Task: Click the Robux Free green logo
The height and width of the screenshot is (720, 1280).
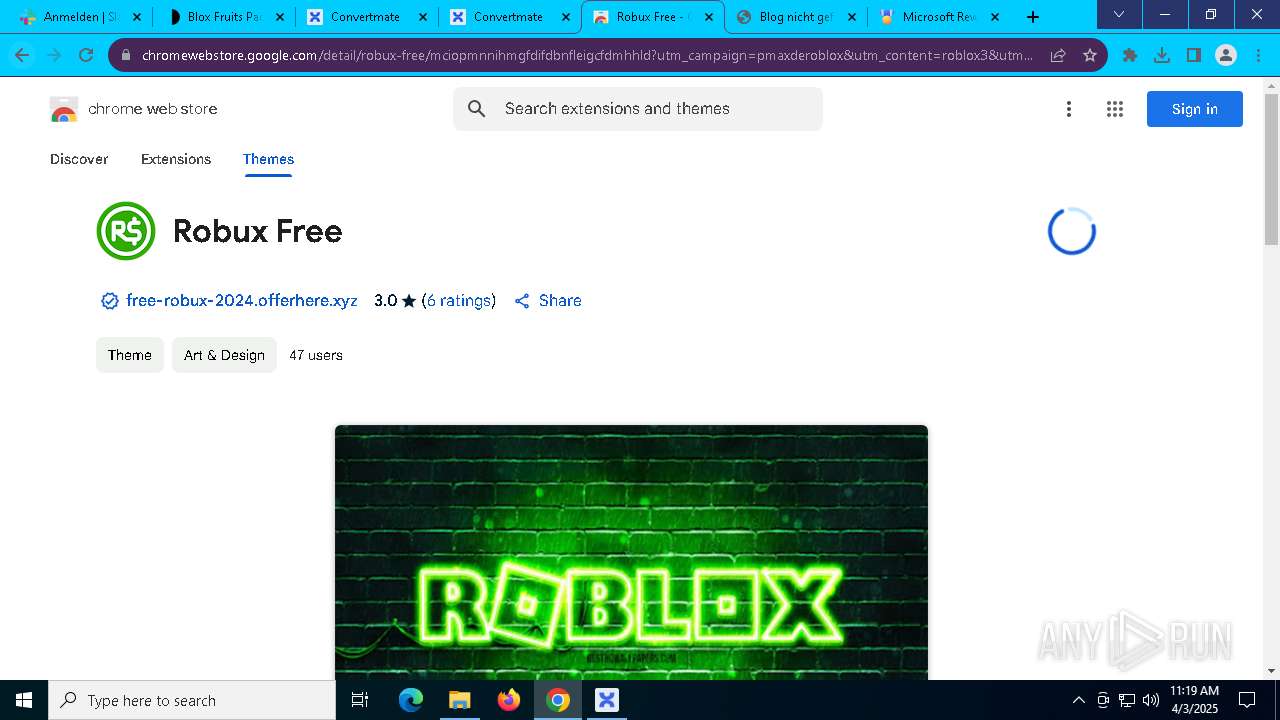Action: [x=126, y=231]
